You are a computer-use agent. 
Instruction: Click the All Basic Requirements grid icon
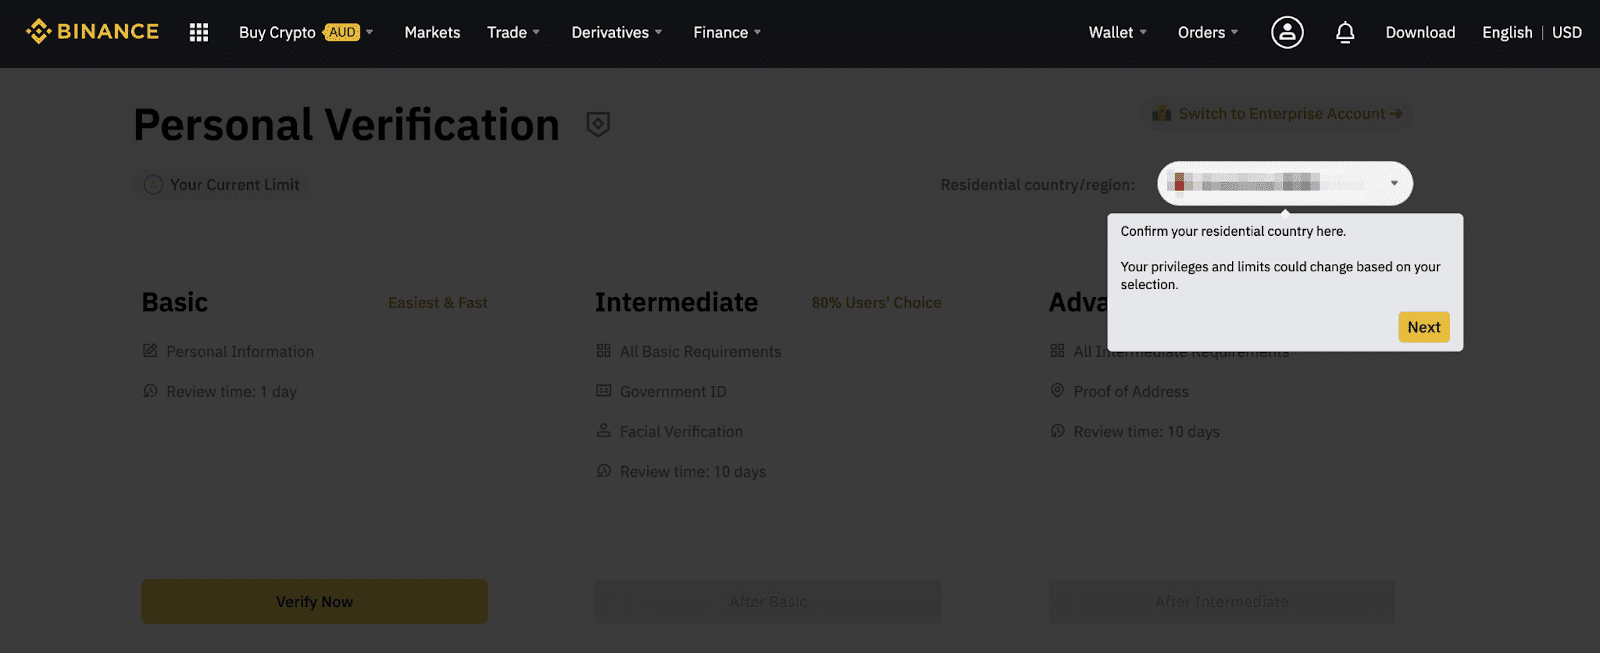(603, 351)
